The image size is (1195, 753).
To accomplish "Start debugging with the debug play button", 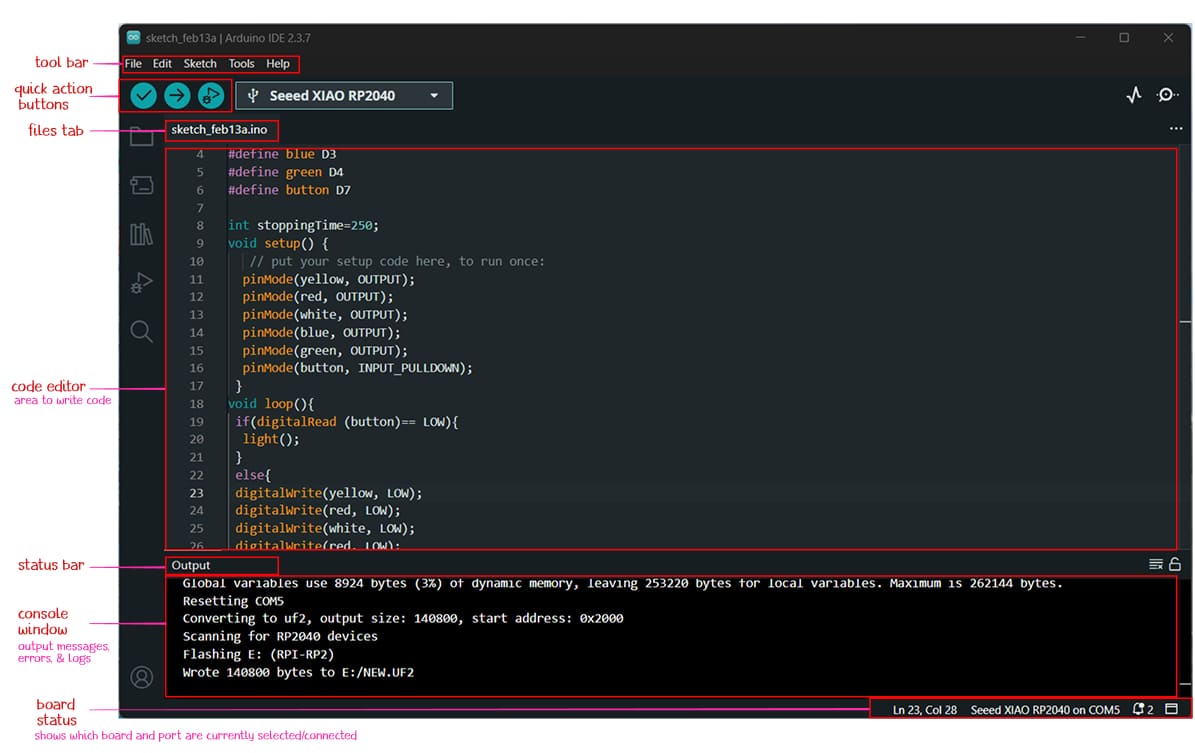I will click(210, 95).
